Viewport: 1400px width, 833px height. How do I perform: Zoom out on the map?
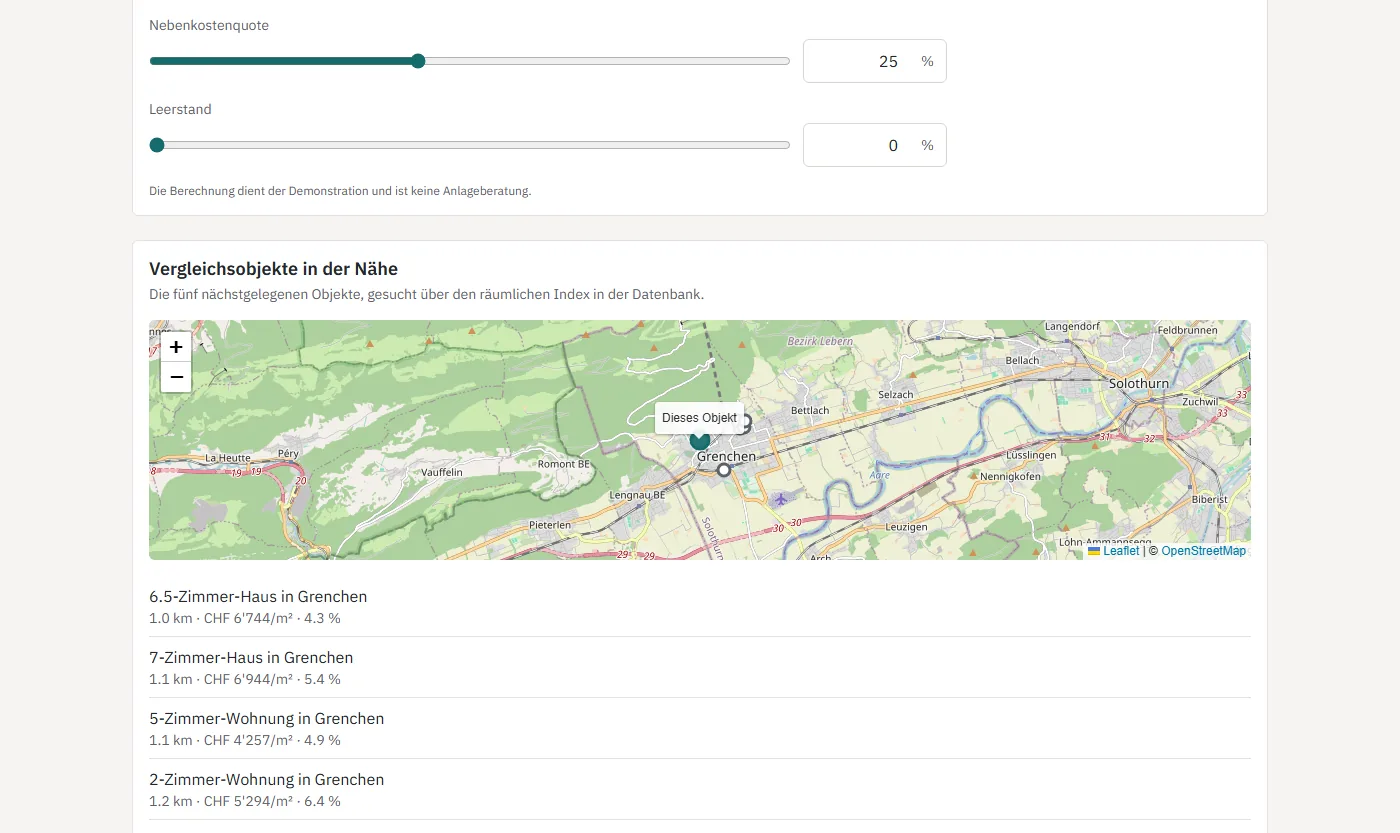(x=176, y=377)
